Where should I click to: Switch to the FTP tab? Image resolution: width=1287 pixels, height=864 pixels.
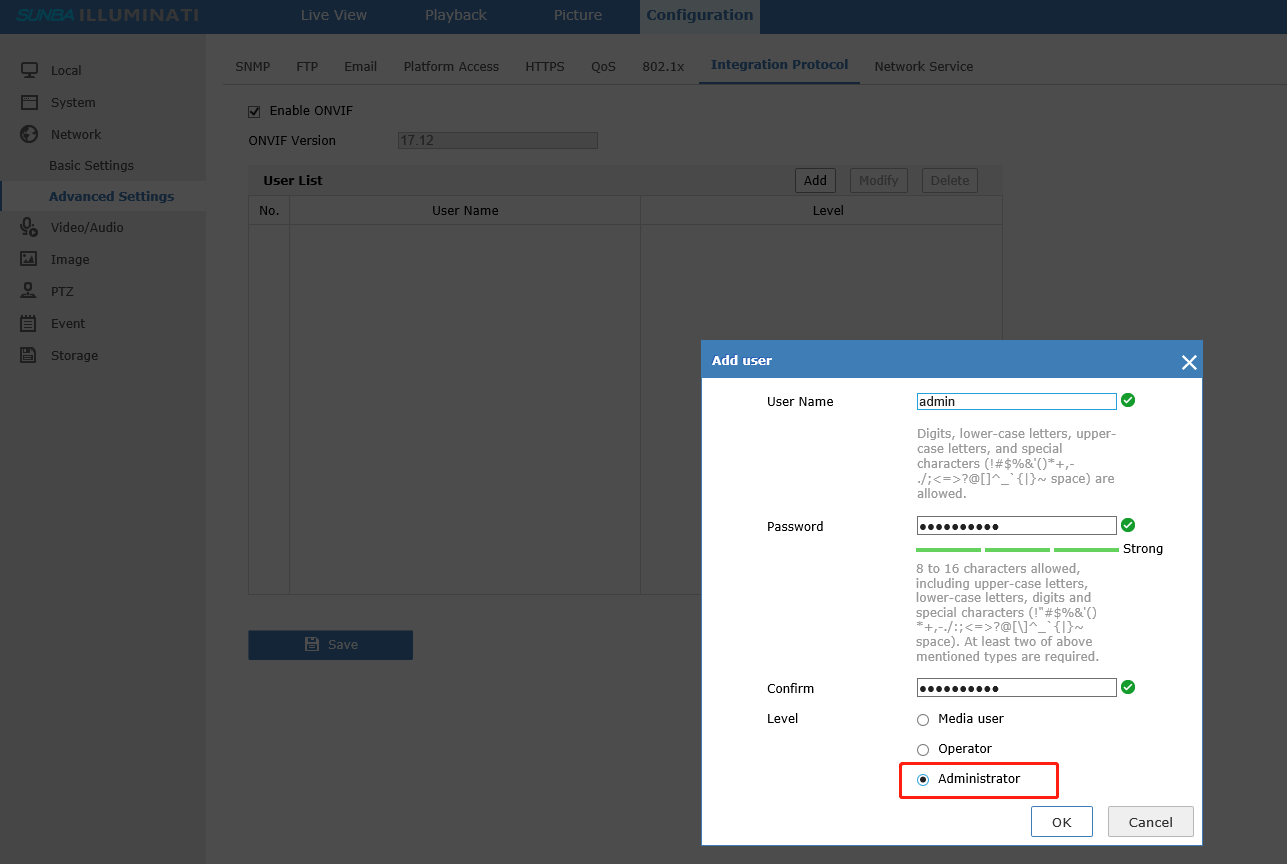pyautogui.click(x=307, y=66)
